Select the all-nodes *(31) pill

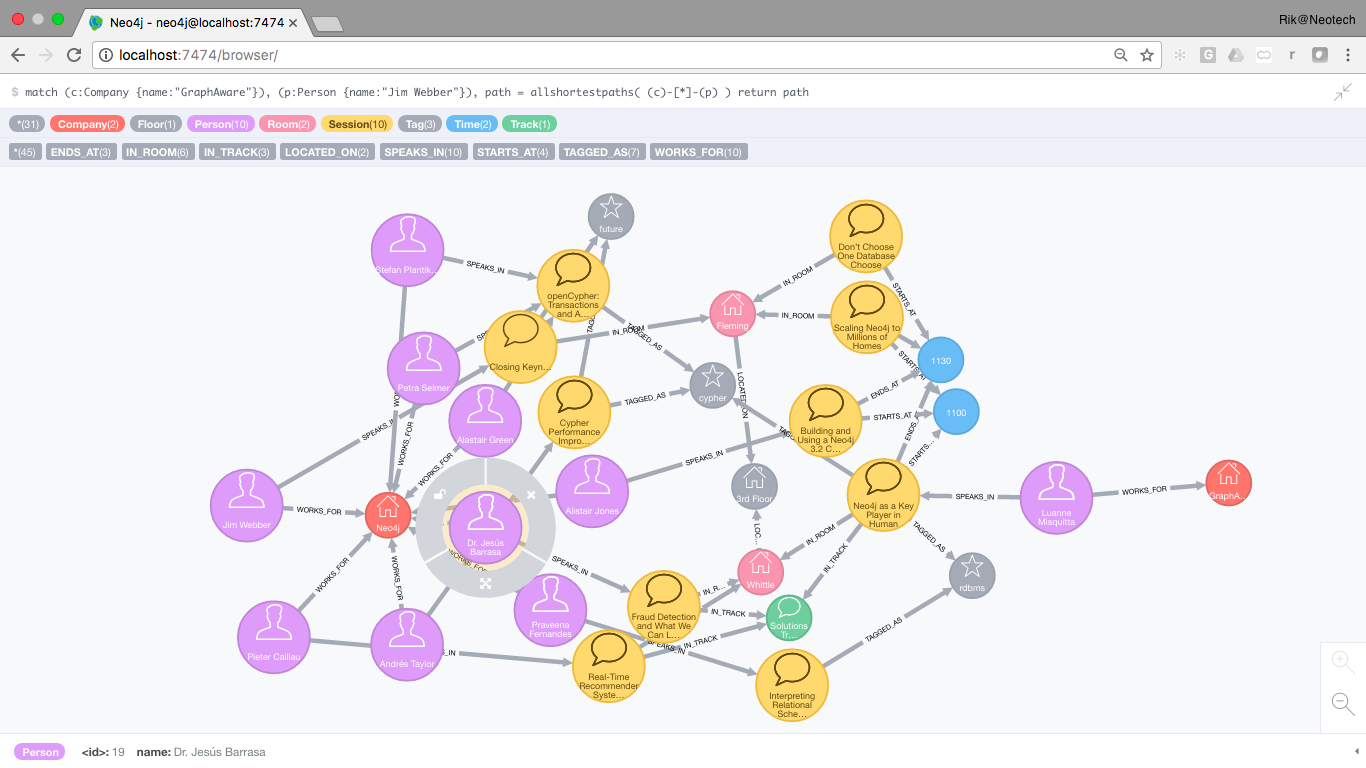coord(27,124)
